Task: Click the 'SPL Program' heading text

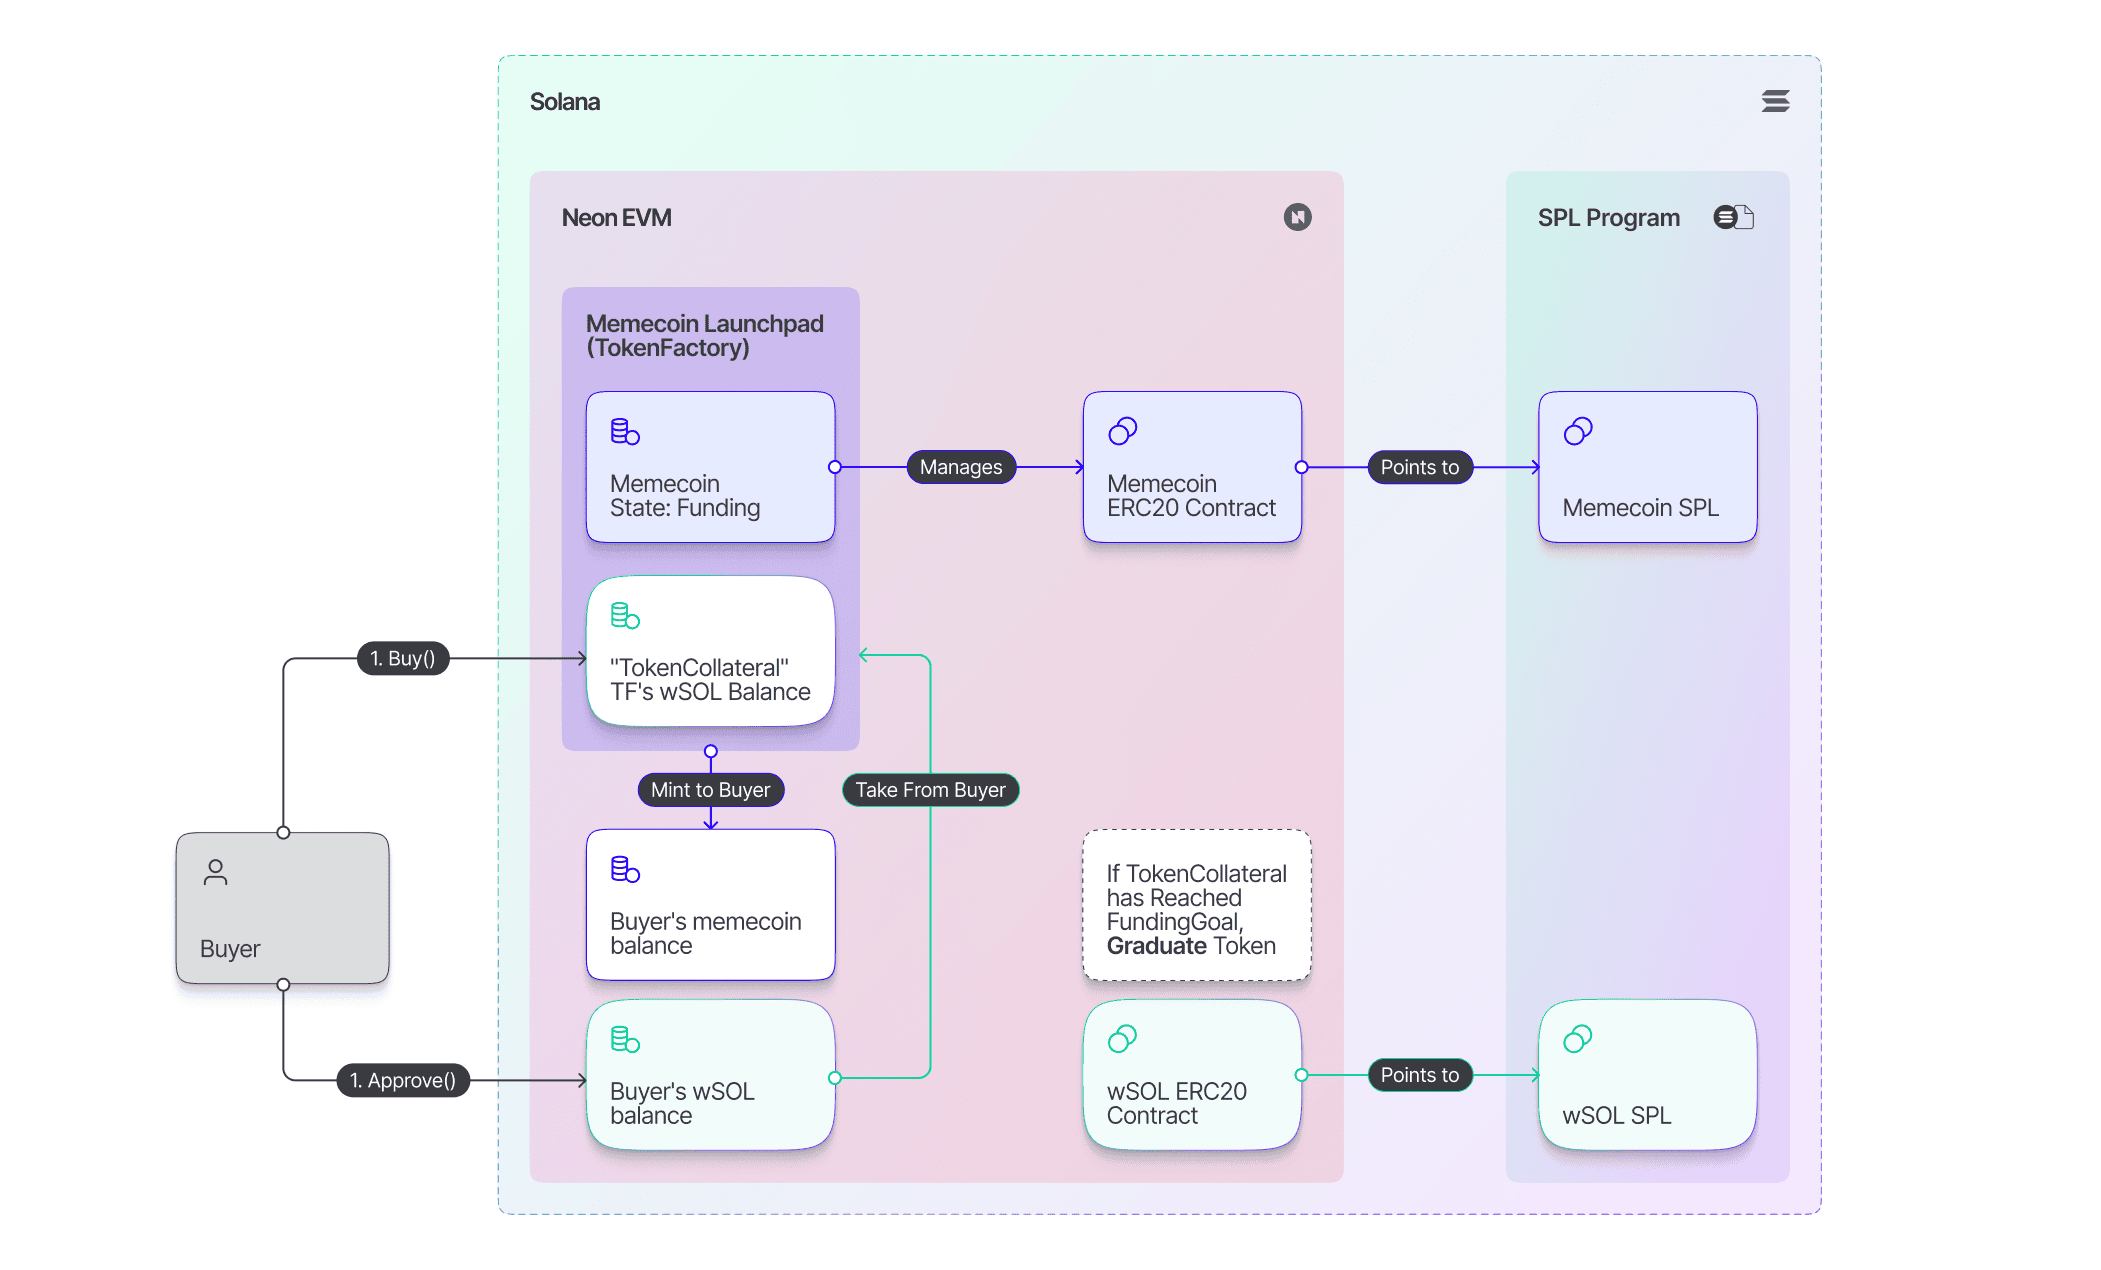Action: 1609,218
